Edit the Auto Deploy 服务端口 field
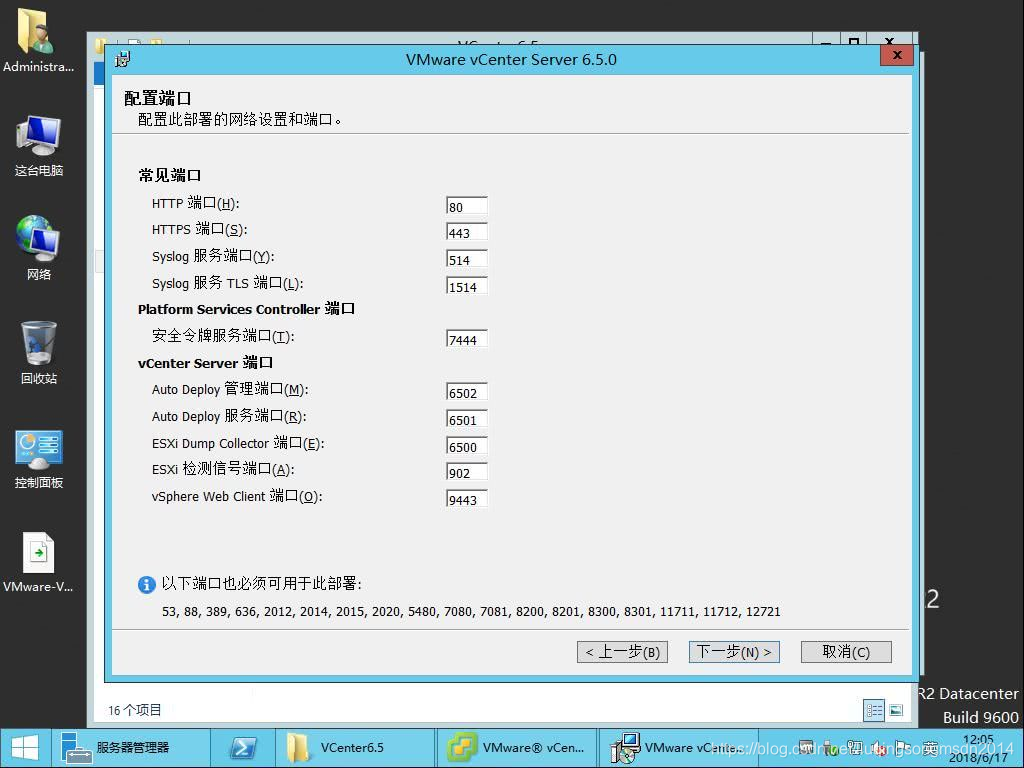Screen dimensions: 1024x768 click(467, 419)
